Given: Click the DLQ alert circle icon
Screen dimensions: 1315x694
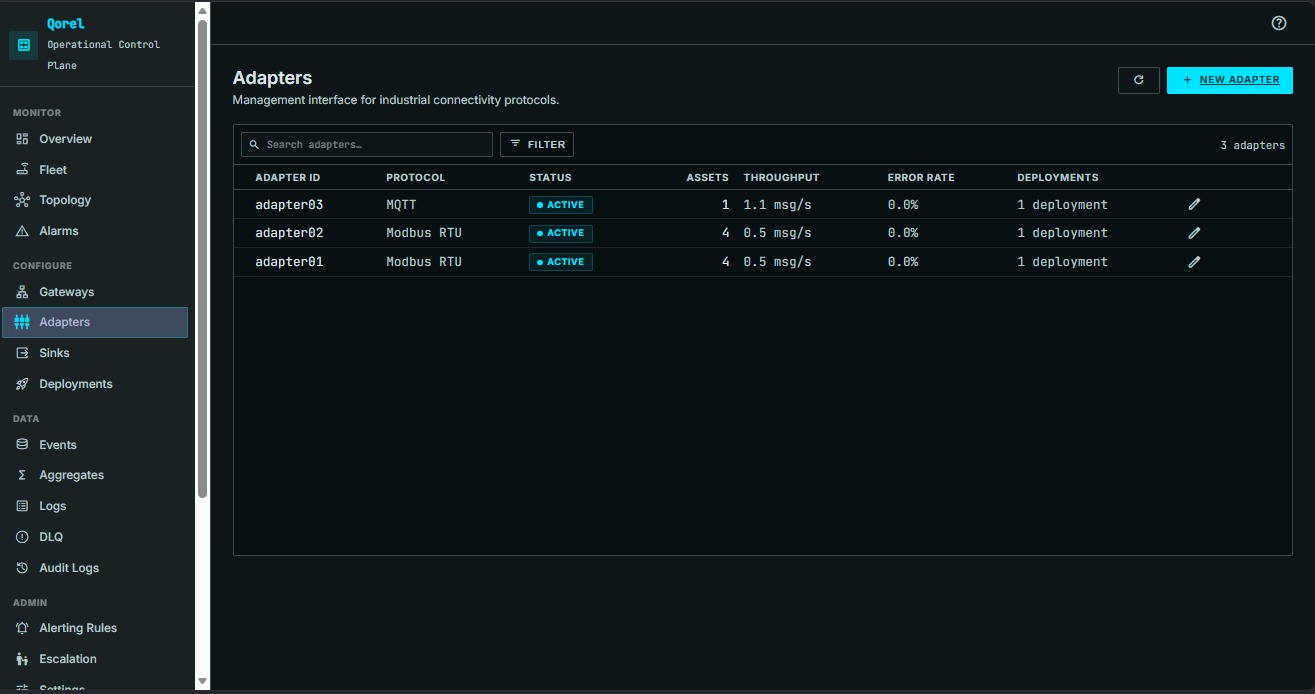Looking at the screenshot, I should (22, 537).
